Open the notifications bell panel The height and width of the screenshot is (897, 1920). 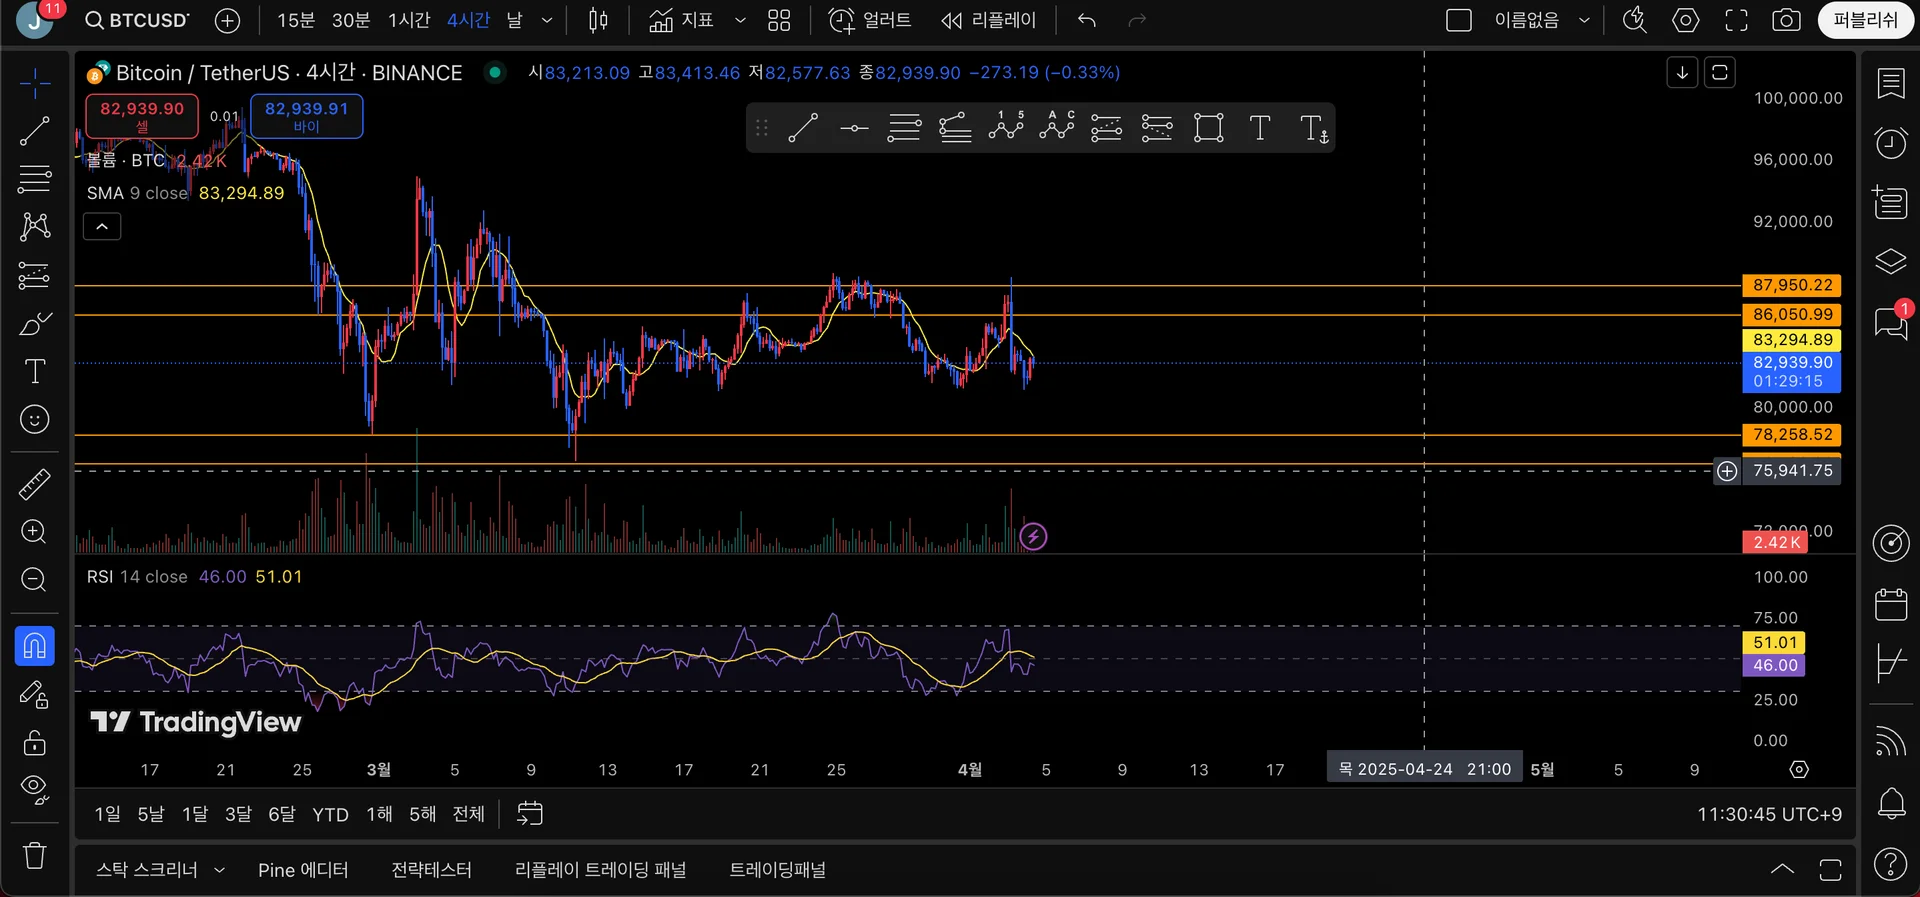[1891, 803]
